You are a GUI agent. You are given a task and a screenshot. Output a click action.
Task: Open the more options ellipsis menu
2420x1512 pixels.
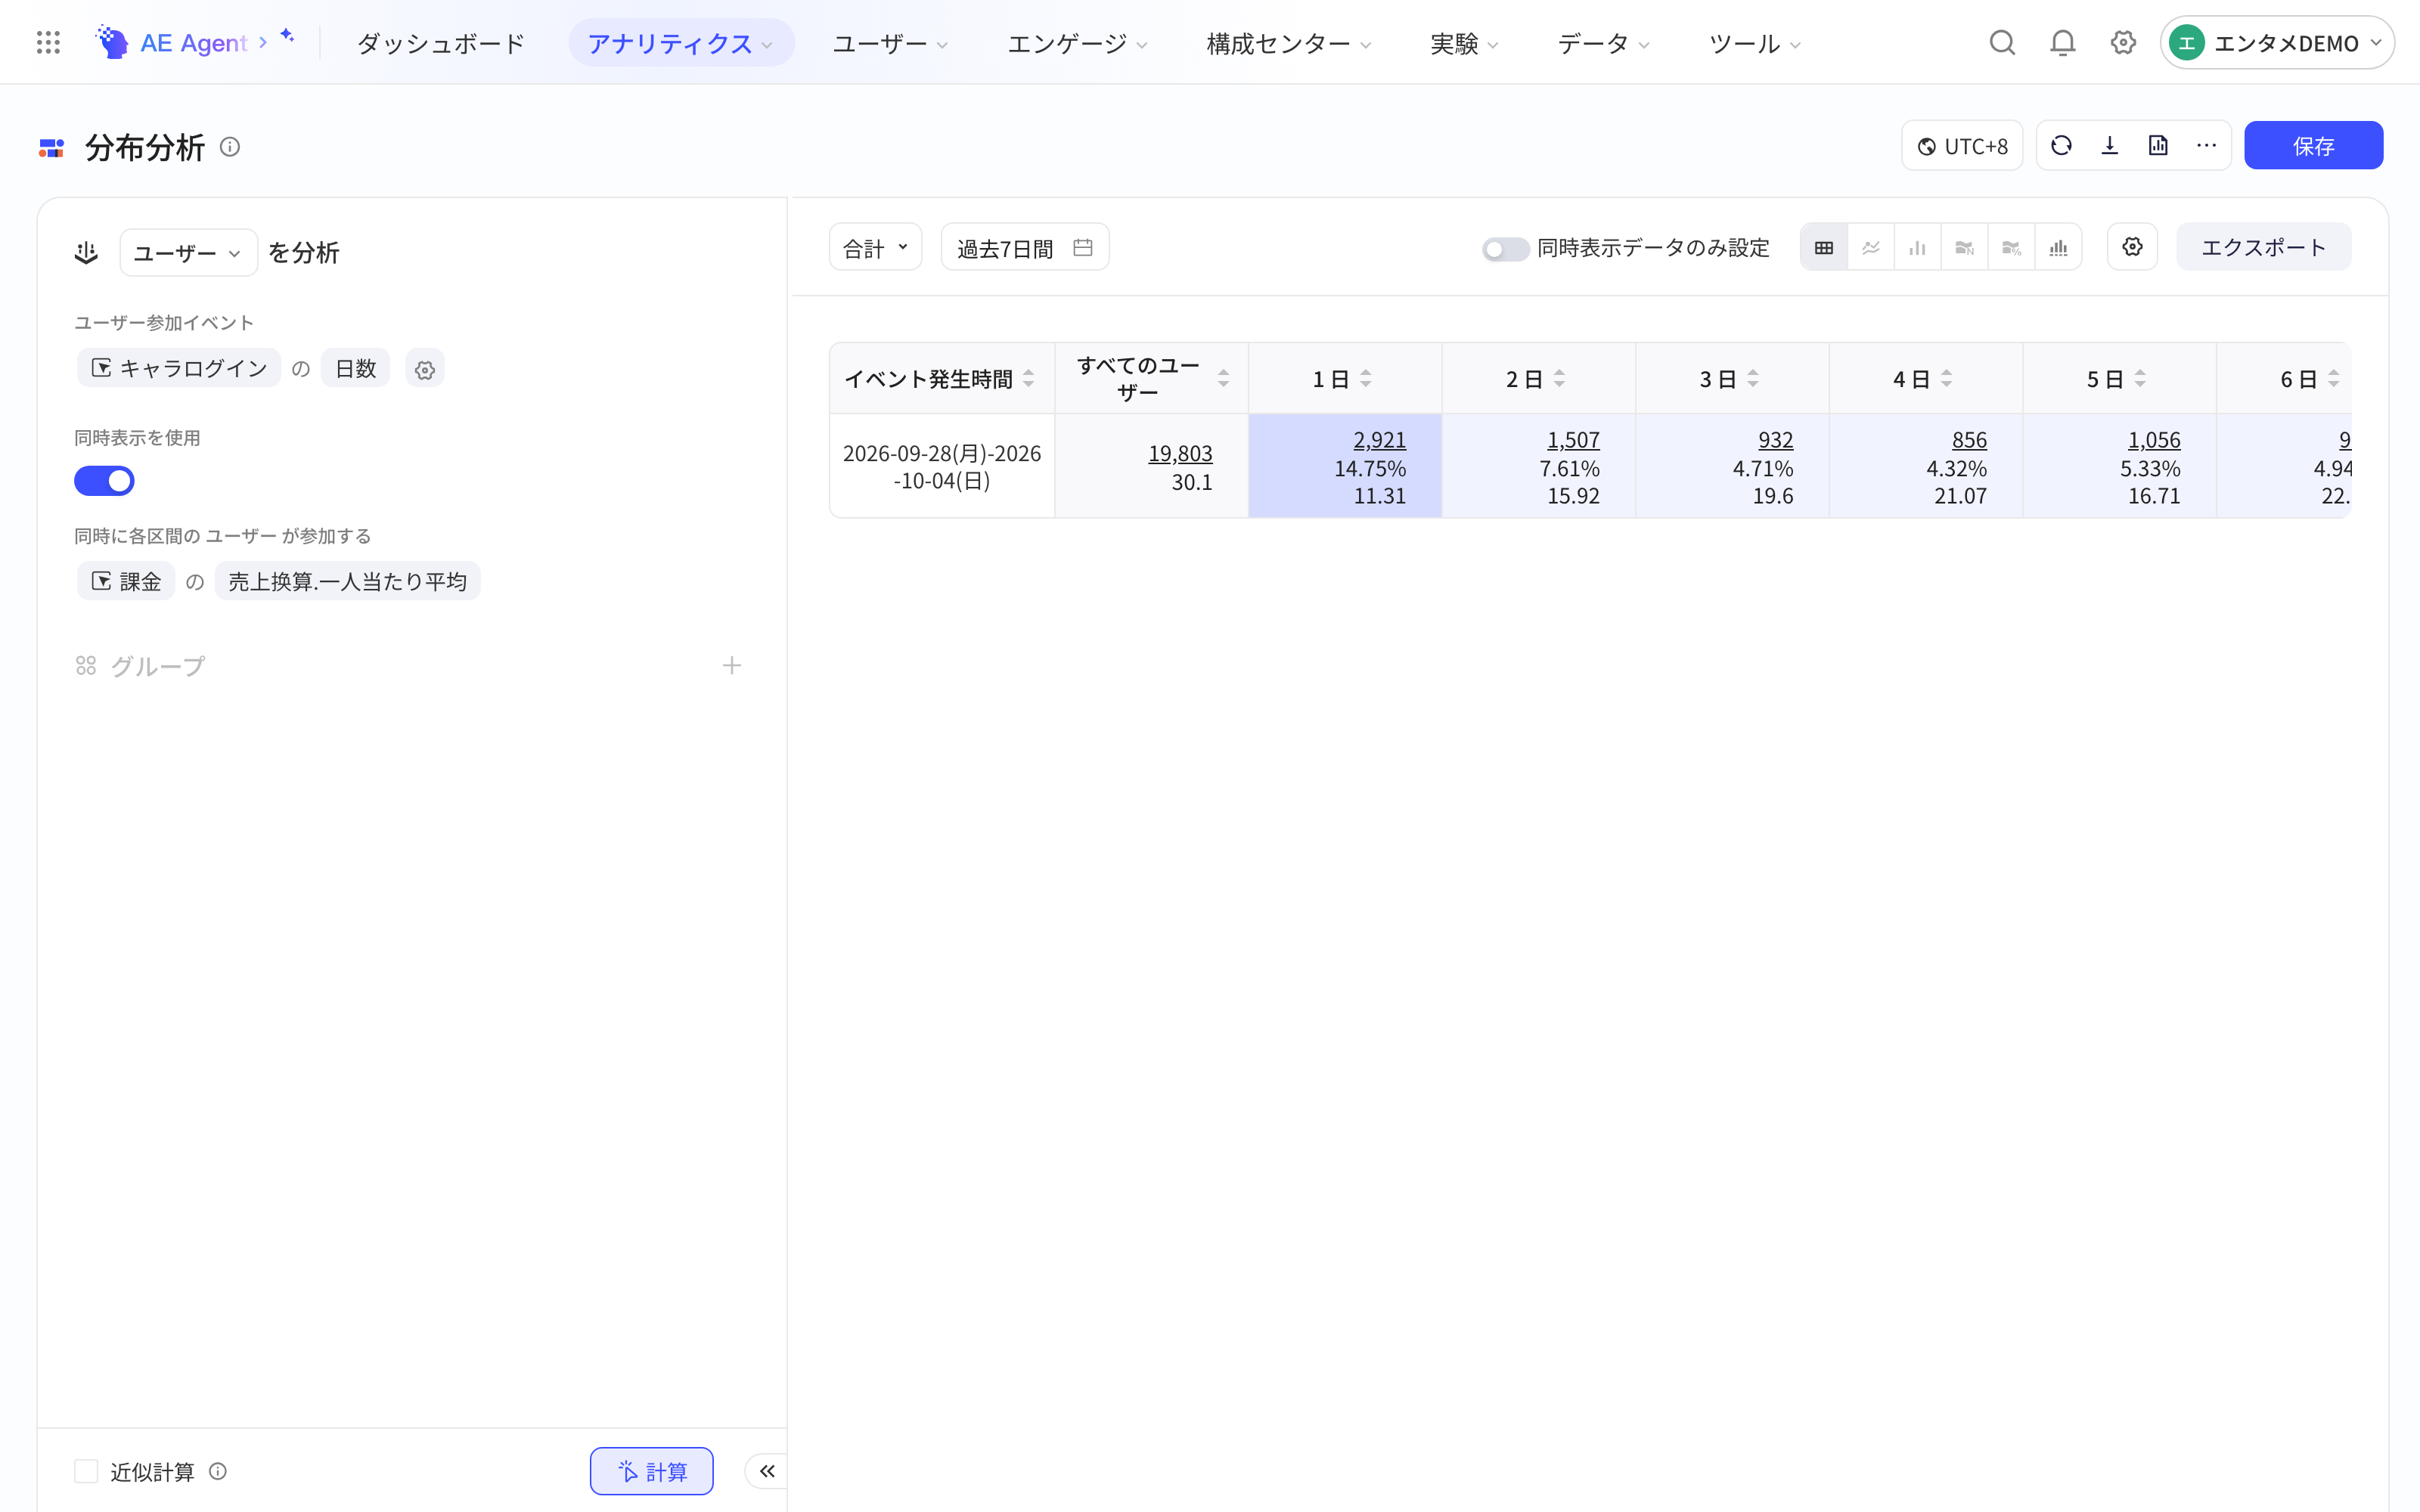[x=2207, y=146]
